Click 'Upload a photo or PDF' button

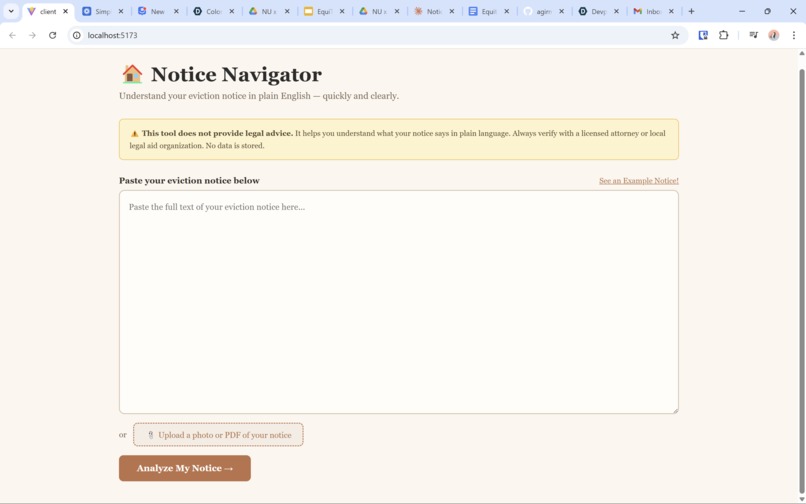click(x=218, y=435)
